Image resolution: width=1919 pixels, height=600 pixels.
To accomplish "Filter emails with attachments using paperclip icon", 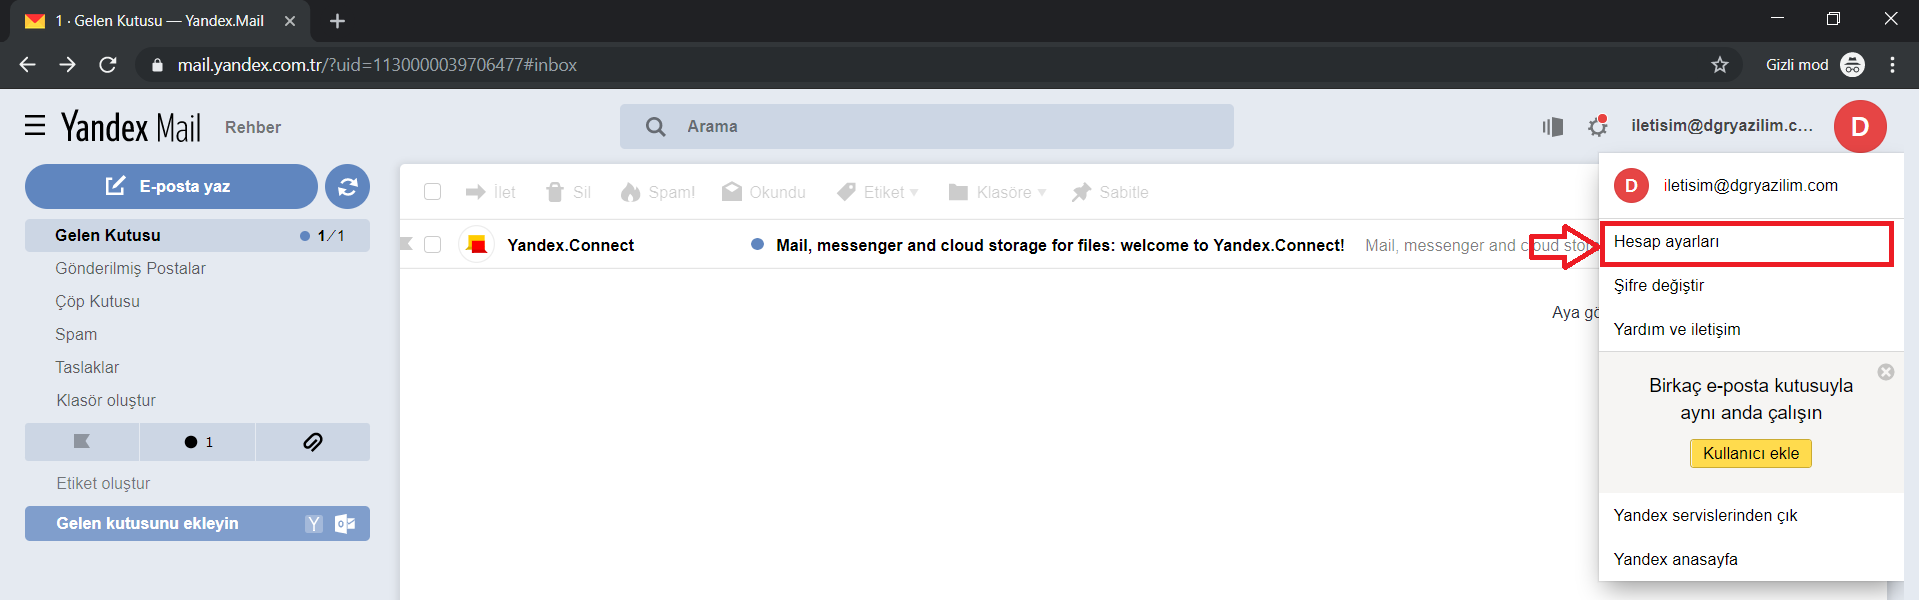I will 313,442.
